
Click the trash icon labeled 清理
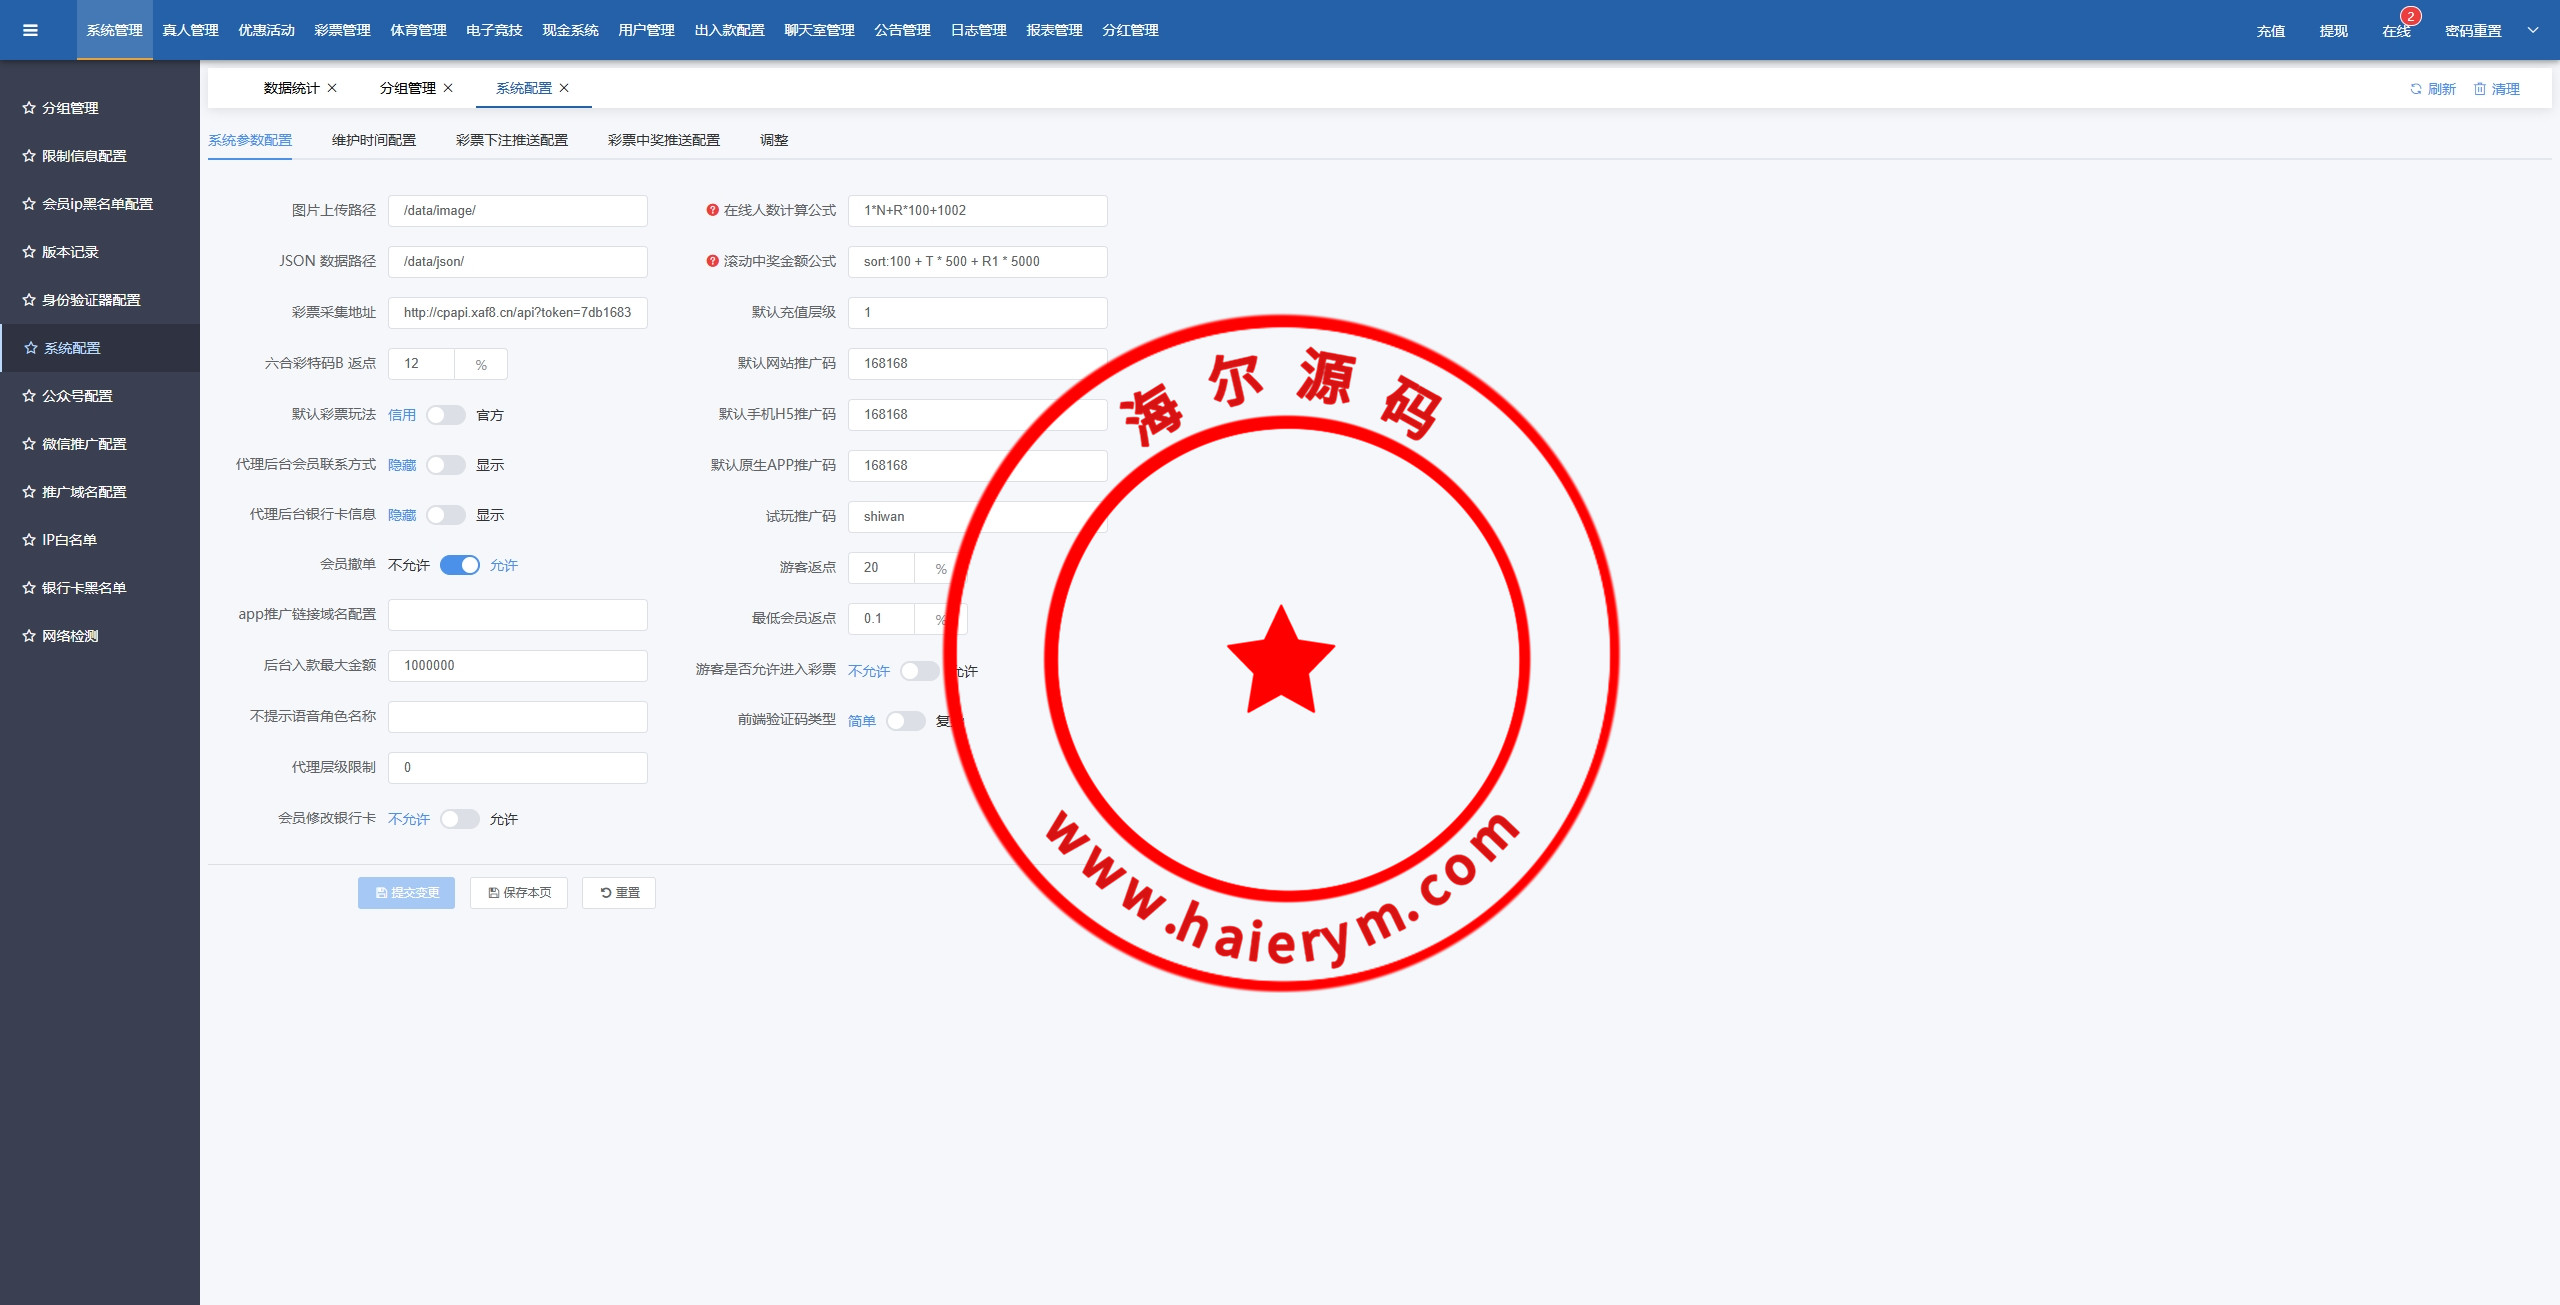pyautogui.click(x=2480, y=89)
